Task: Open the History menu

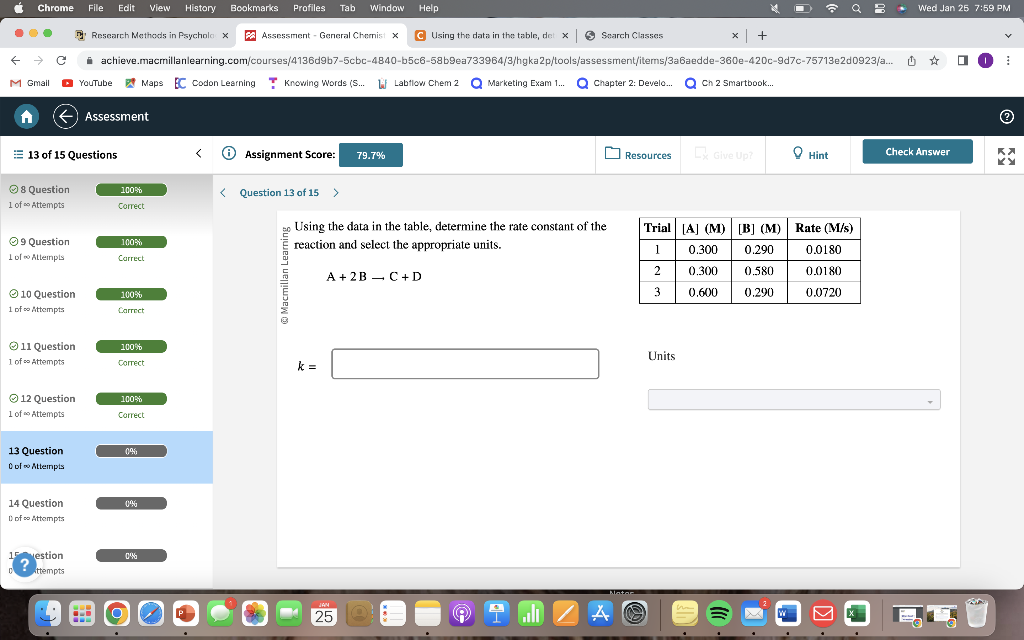Action: [x=200, y=8]
